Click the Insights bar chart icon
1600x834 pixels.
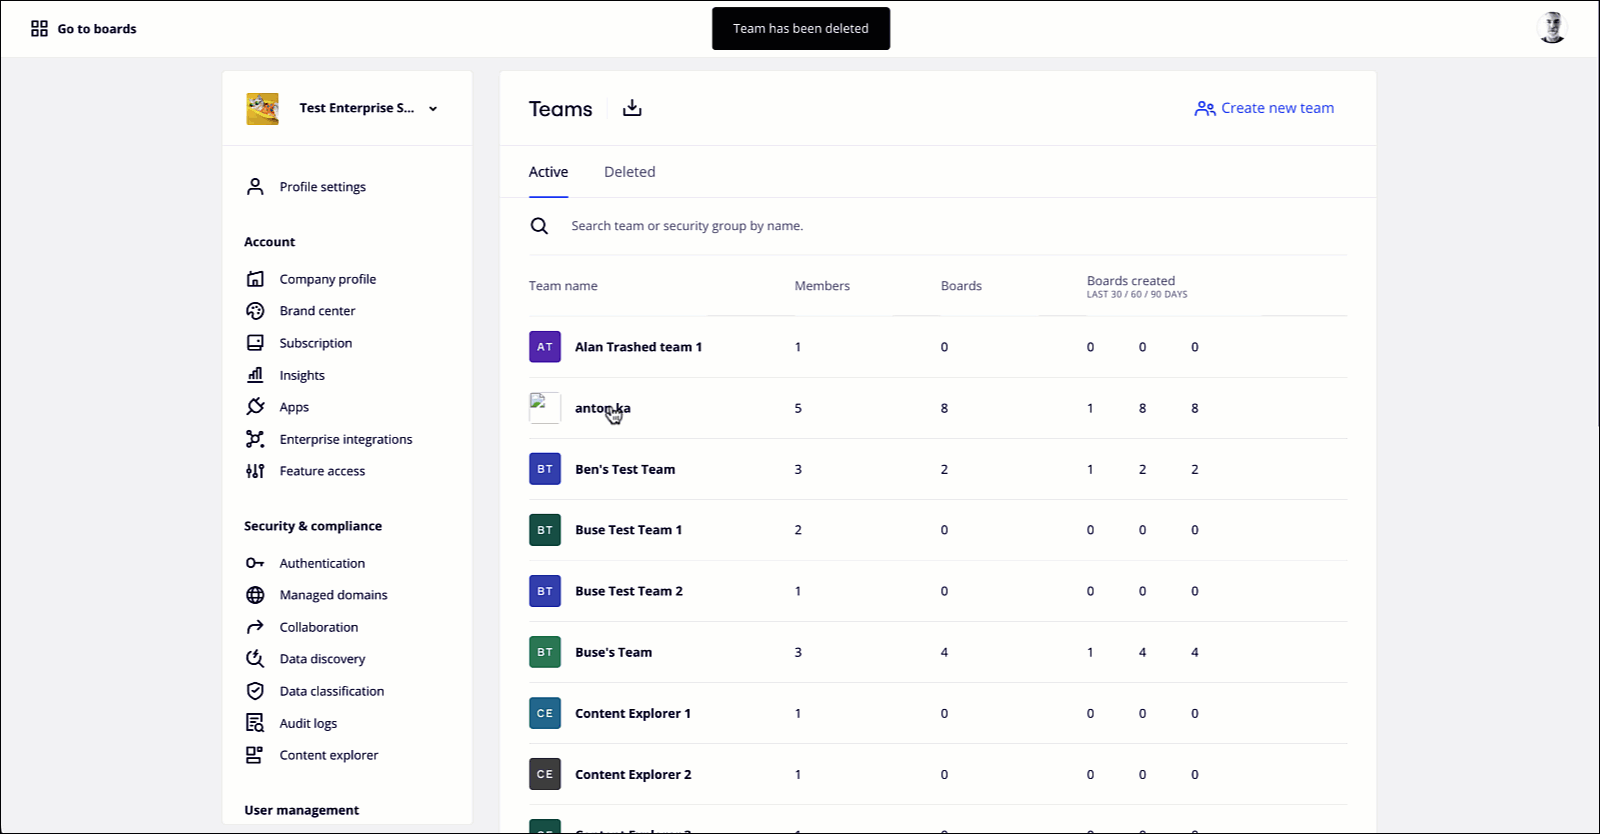255,375
